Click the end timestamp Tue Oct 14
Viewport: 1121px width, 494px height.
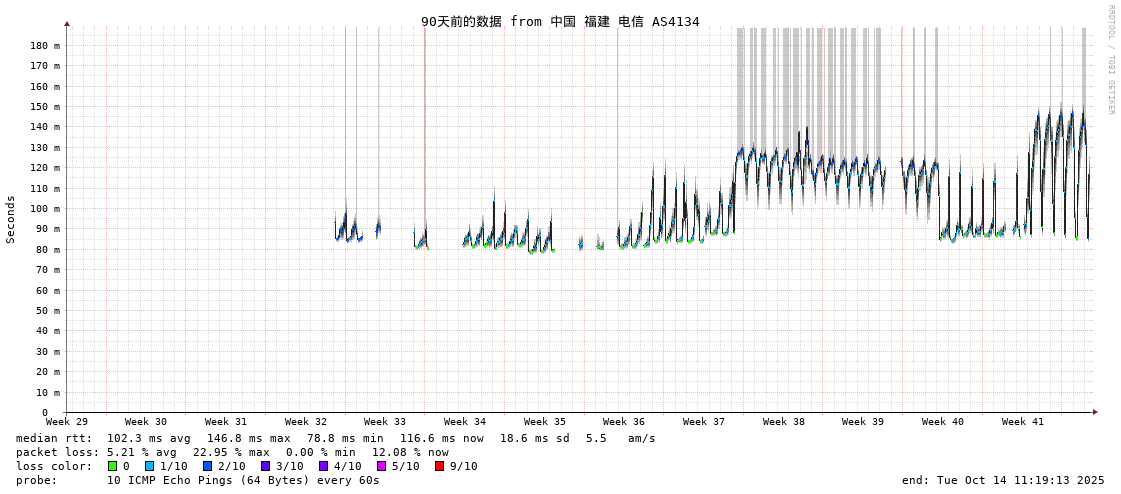click(x=1003, y=480)
